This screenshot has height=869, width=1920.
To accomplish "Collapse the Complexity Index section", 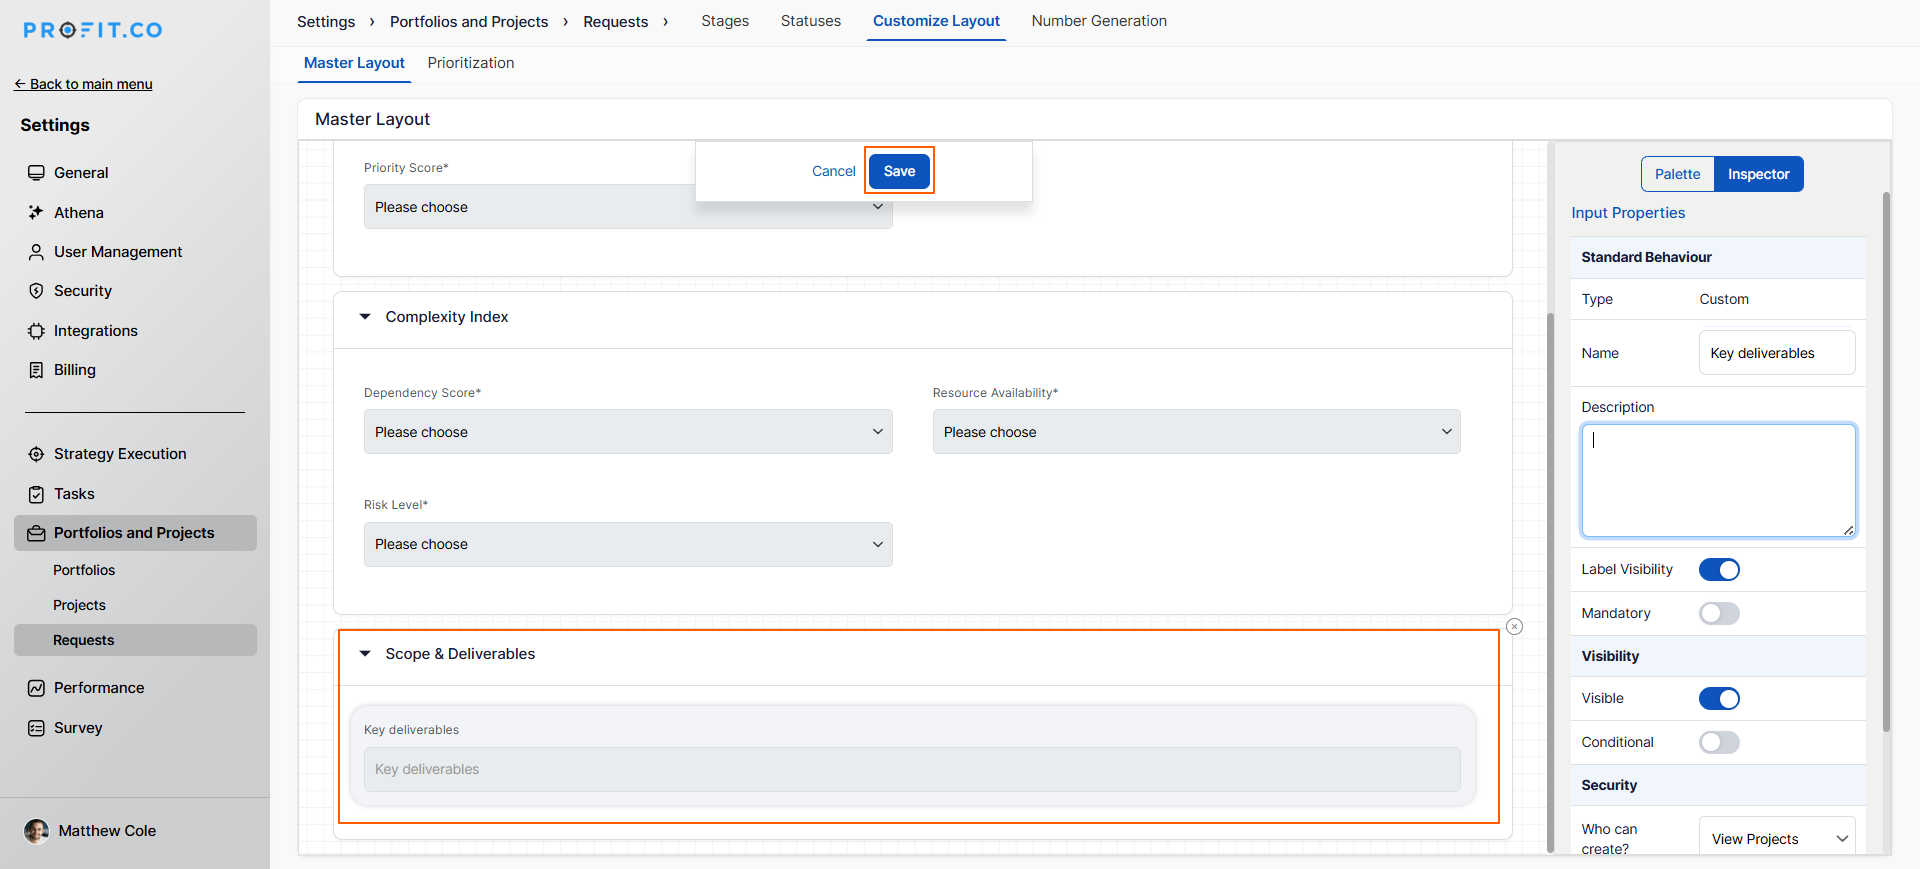I will pyautogui.click(x=365, y=317).
